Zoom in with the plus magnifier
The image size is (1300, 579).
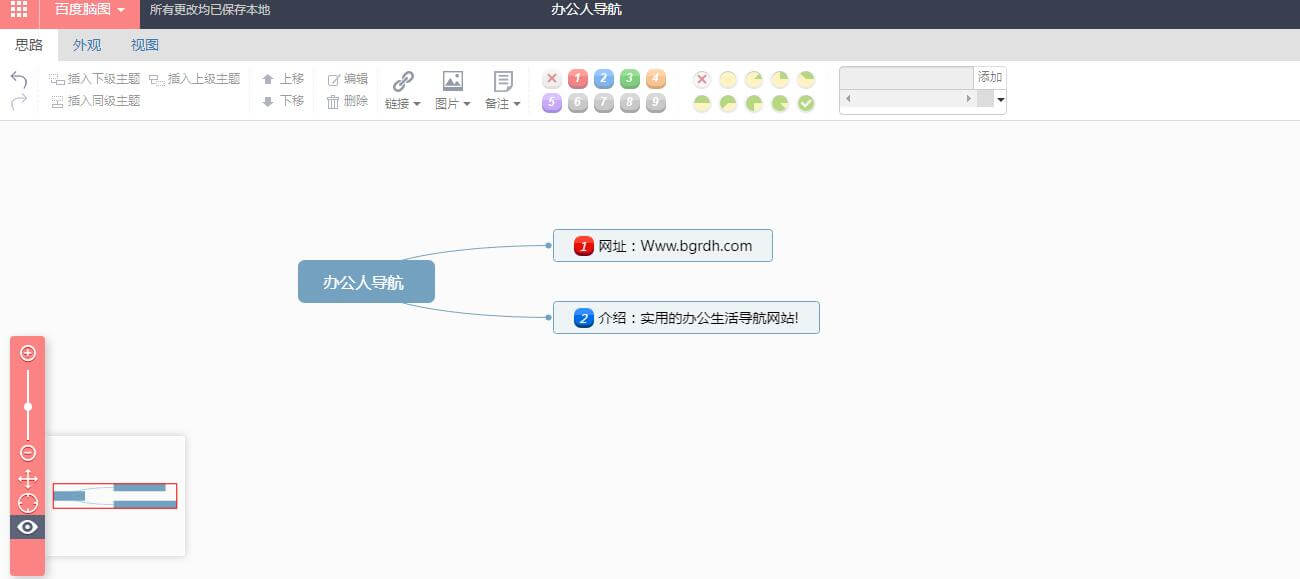coord(28,353)
